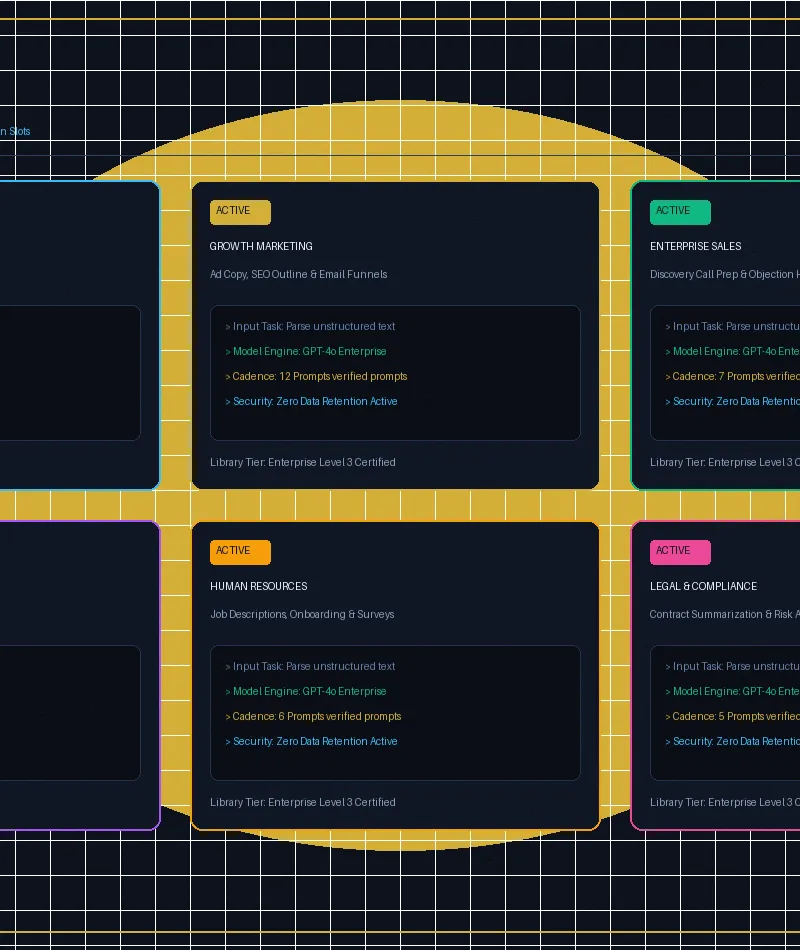Click "Ad Copy, SEO Outline & Email Funnels" subtitle
This screenshot has height=950, width=800.
[299, 274]
